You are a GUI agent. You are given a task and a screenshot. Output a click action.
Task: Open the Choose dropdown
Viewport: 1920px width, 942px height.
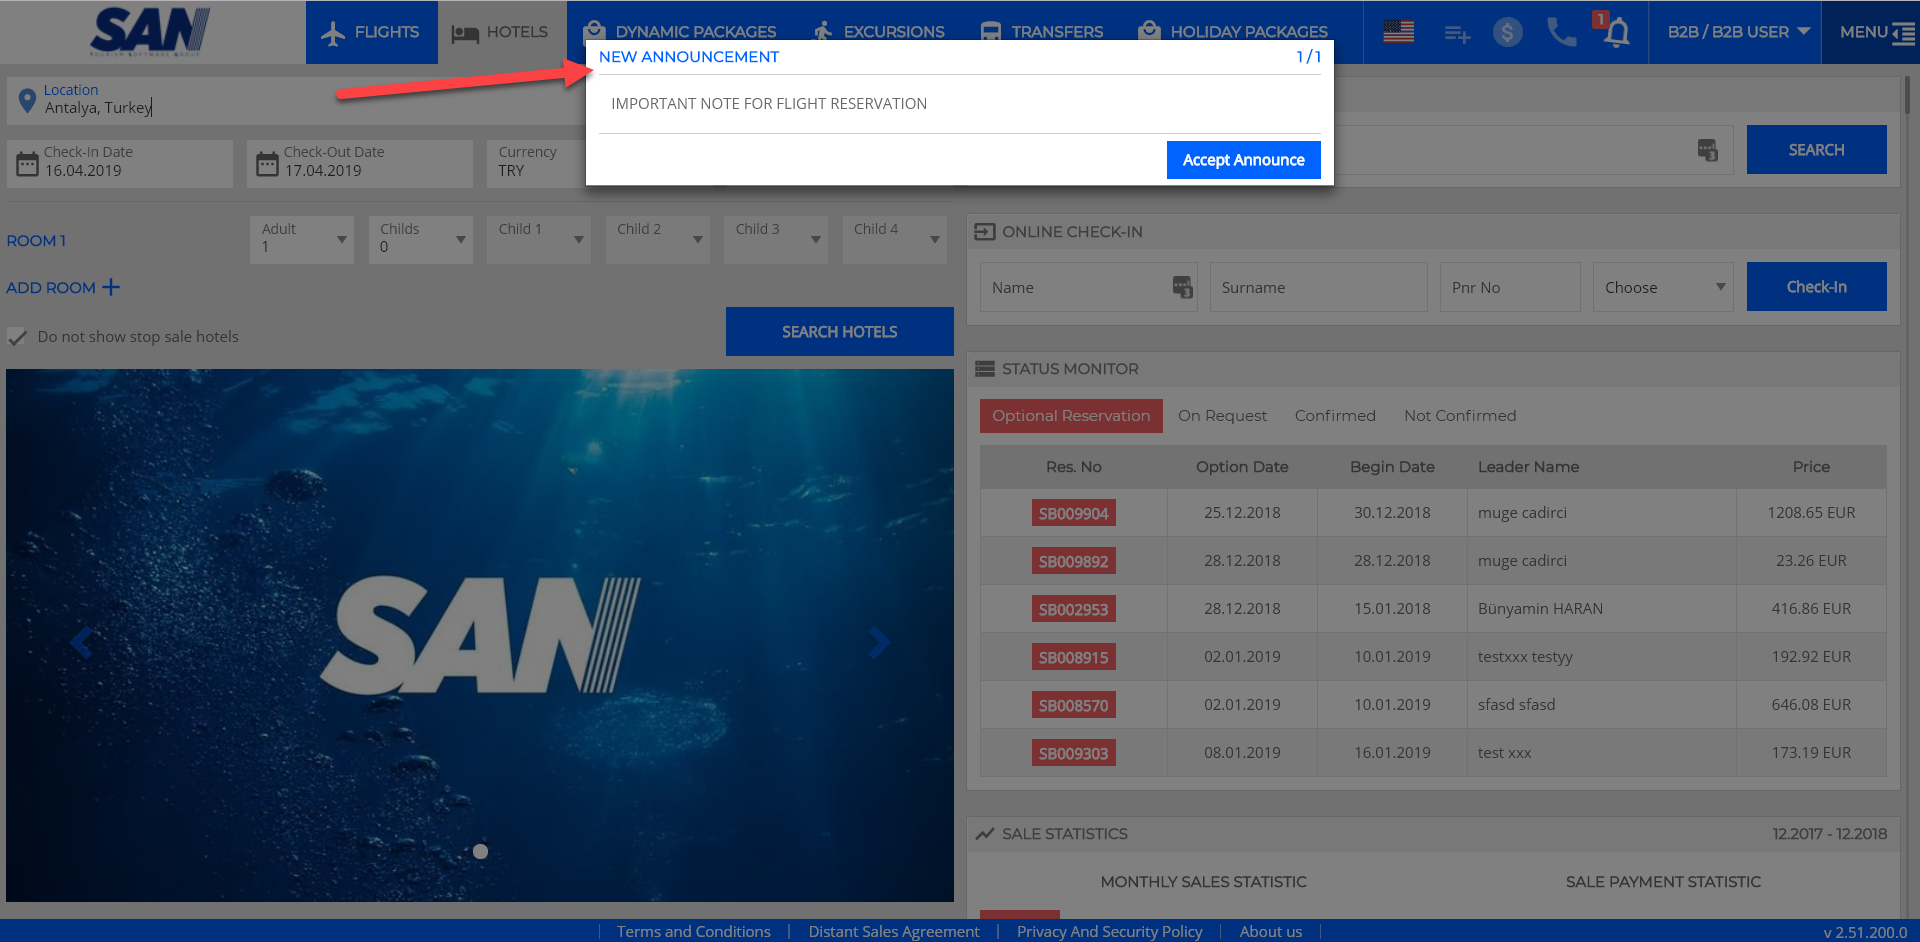pos(1663,287)
